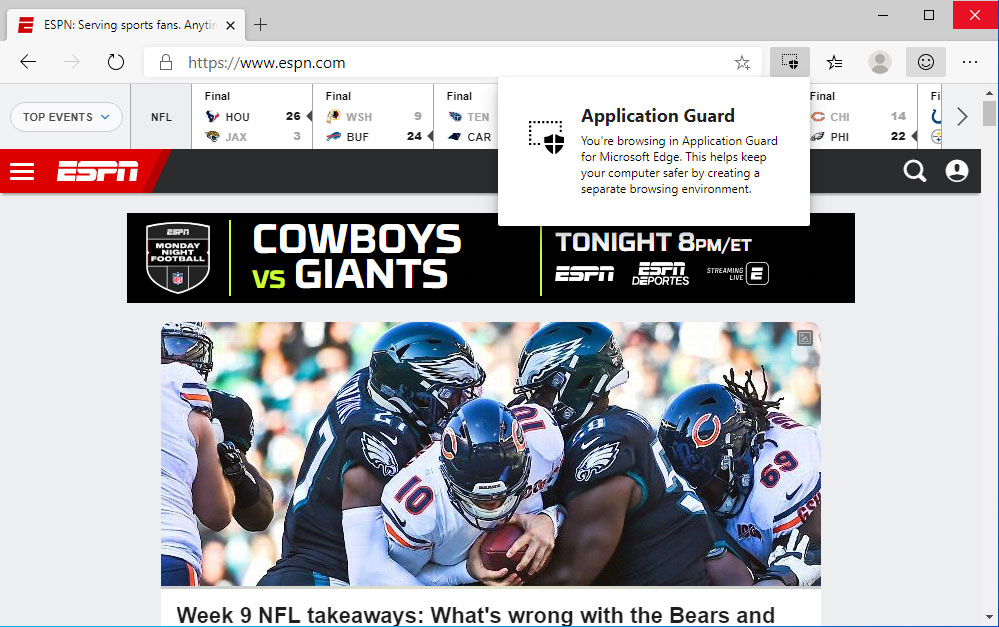Viewport: 999px width, 627px height.
Task: View site security lock info
Action: click(166, 62)
